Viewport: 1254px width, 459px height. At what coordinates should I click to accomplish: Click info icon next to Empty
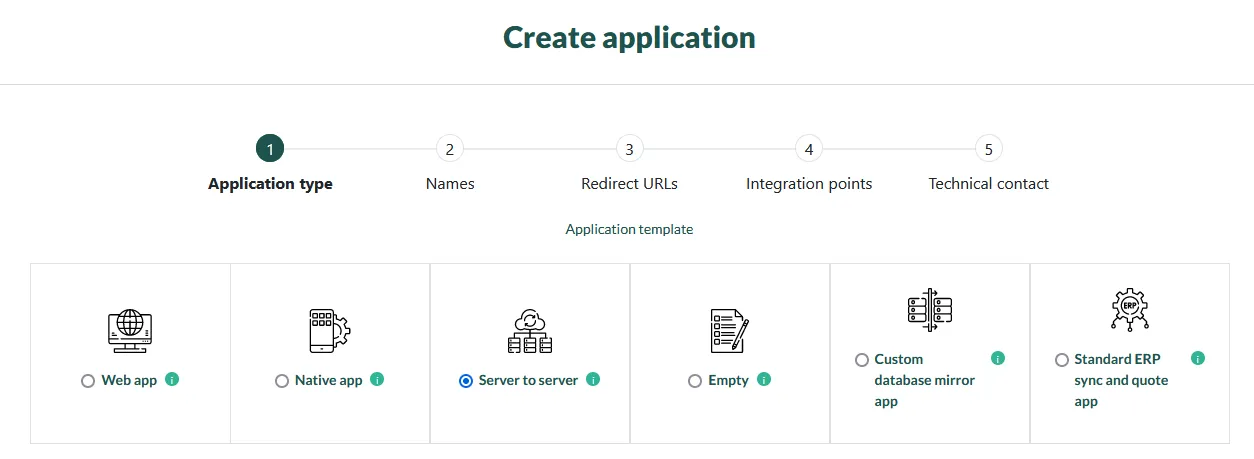(x=764, y=380)
